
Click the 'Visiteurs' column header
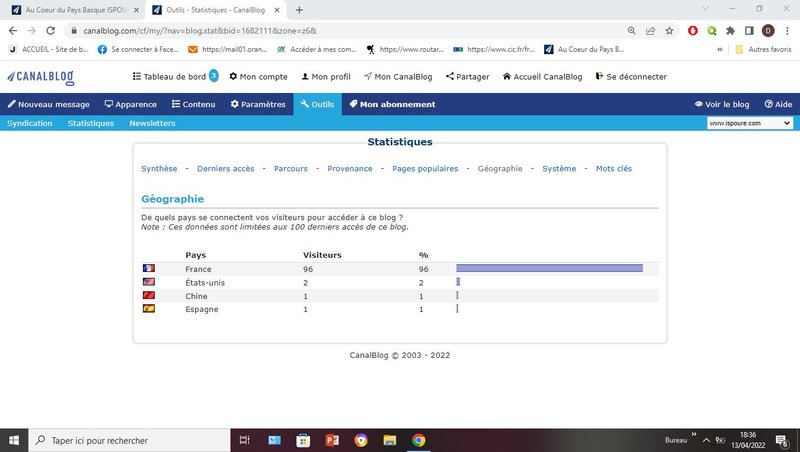click(x=322, y=255)
